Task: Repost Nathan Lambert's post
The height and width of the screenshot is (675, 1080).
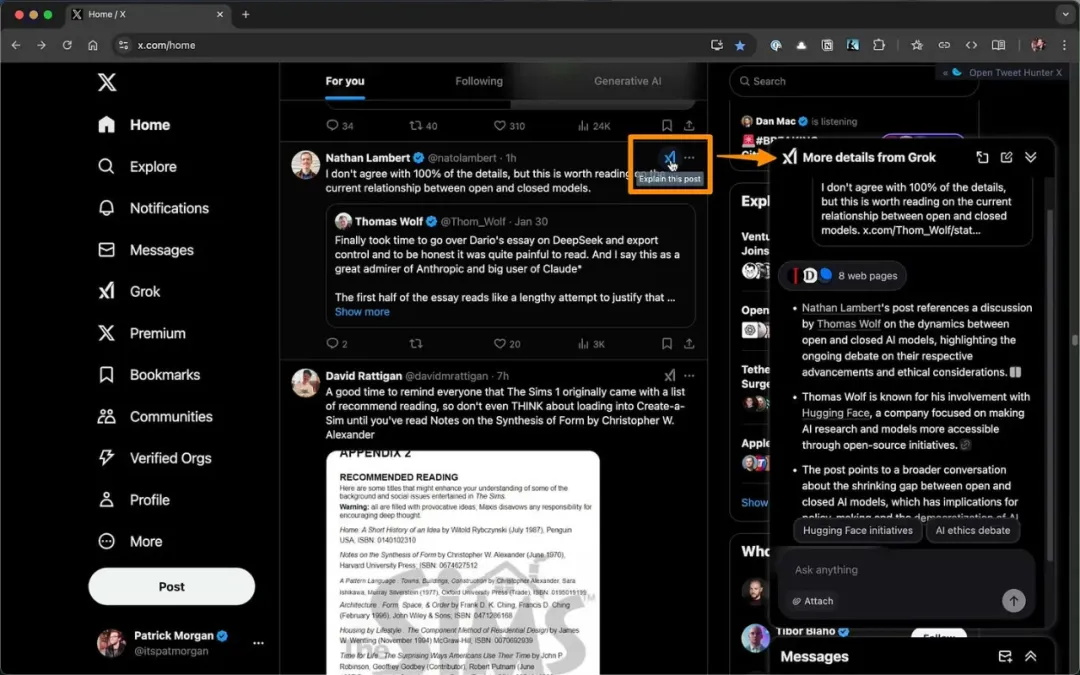Action: tap(415, 343)
